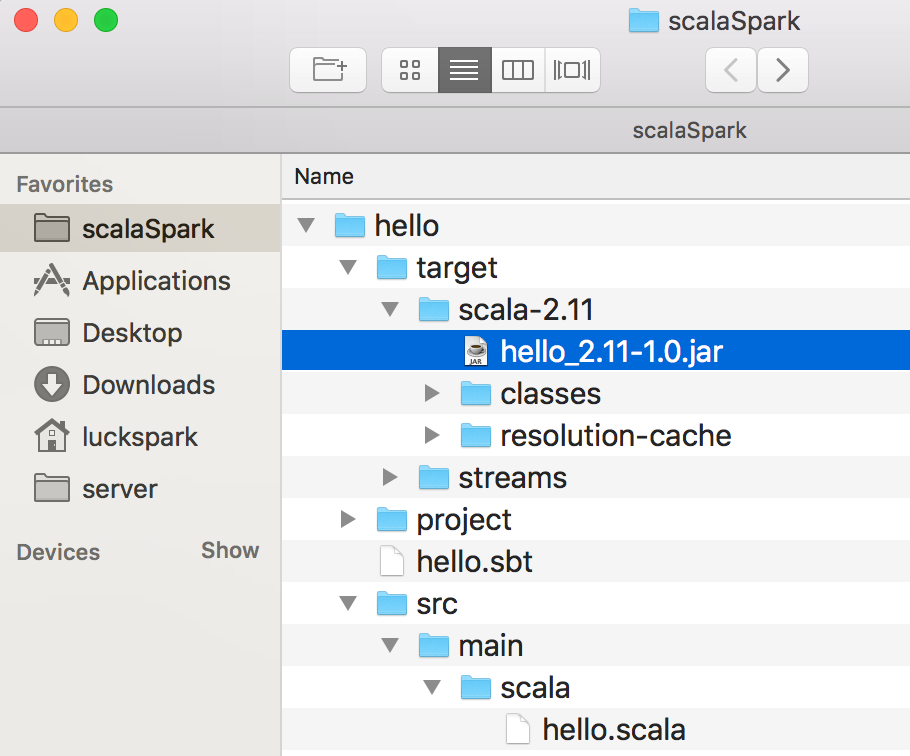This screenshot has height=756, width=910.
Task: Expand the streams folder
Action: coord(390,477)
